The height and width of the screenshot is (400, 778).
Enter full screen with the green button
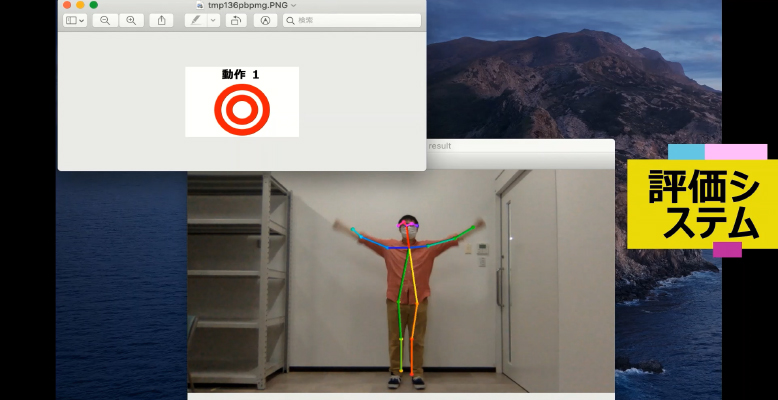[x=93, y=5]
